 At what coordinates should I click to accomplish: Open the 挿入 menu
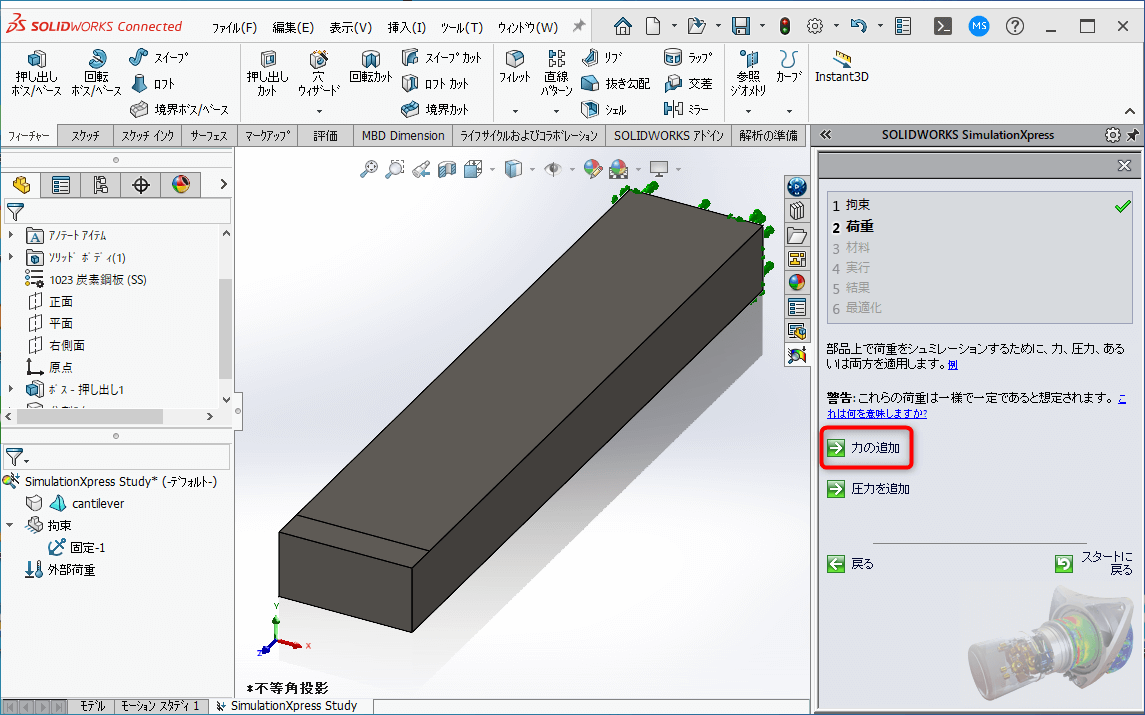click(406, 27)
